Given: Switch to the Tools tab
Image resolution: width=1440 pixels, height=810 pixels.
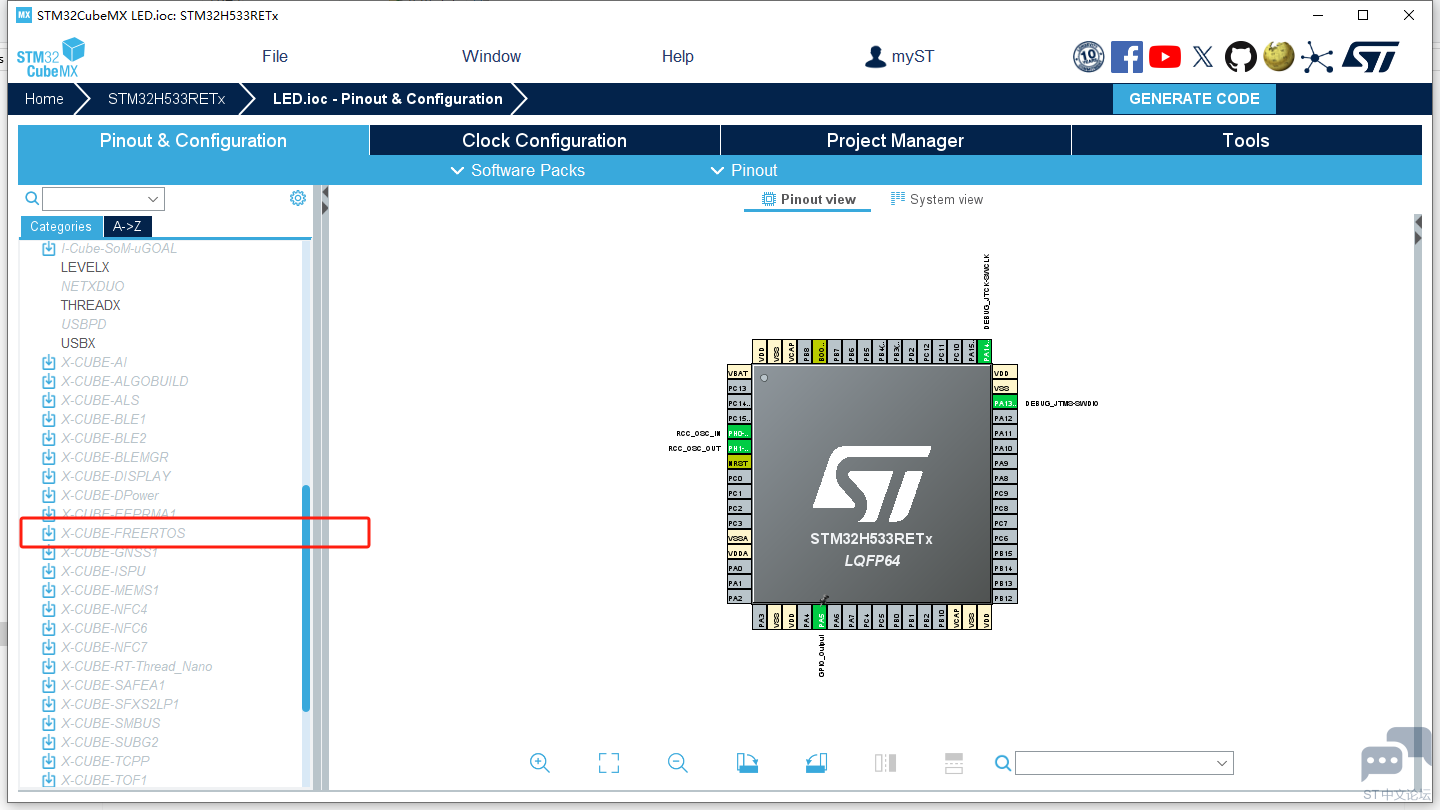Looking at the screenshot, I should click(x=1246, y=140).
